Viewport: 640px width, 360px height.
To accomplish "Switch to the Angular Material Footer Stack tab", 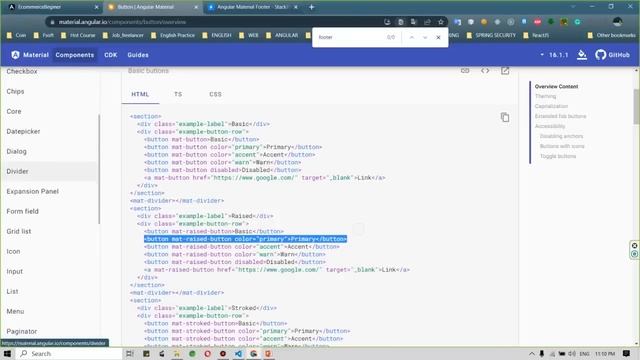I will point(252,7).
